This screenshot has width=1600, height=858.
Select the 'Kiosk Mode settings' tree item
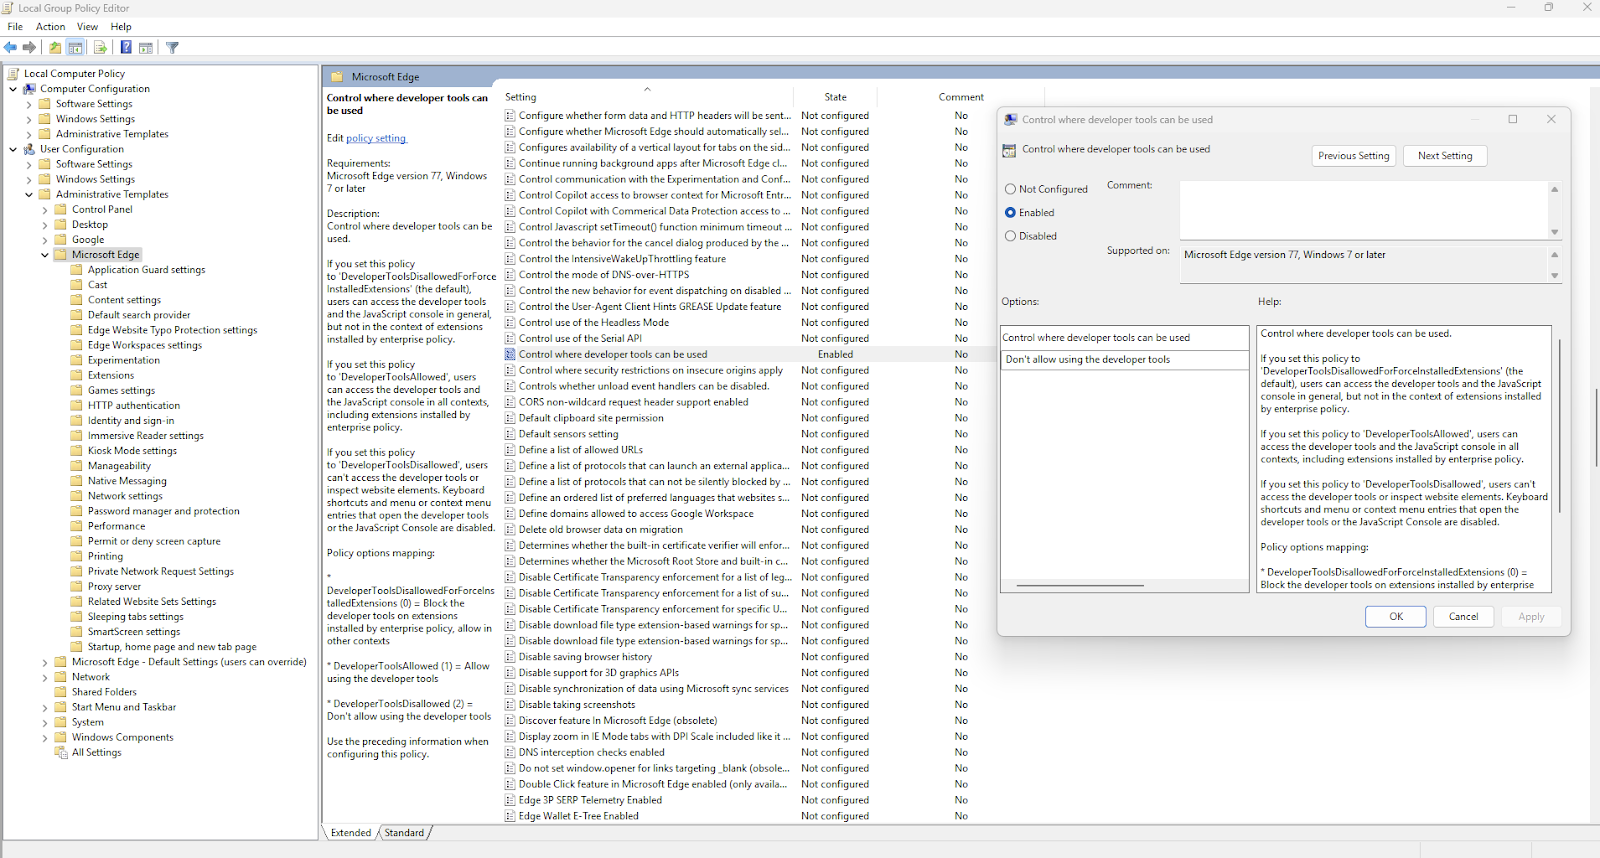click(132, 451)
